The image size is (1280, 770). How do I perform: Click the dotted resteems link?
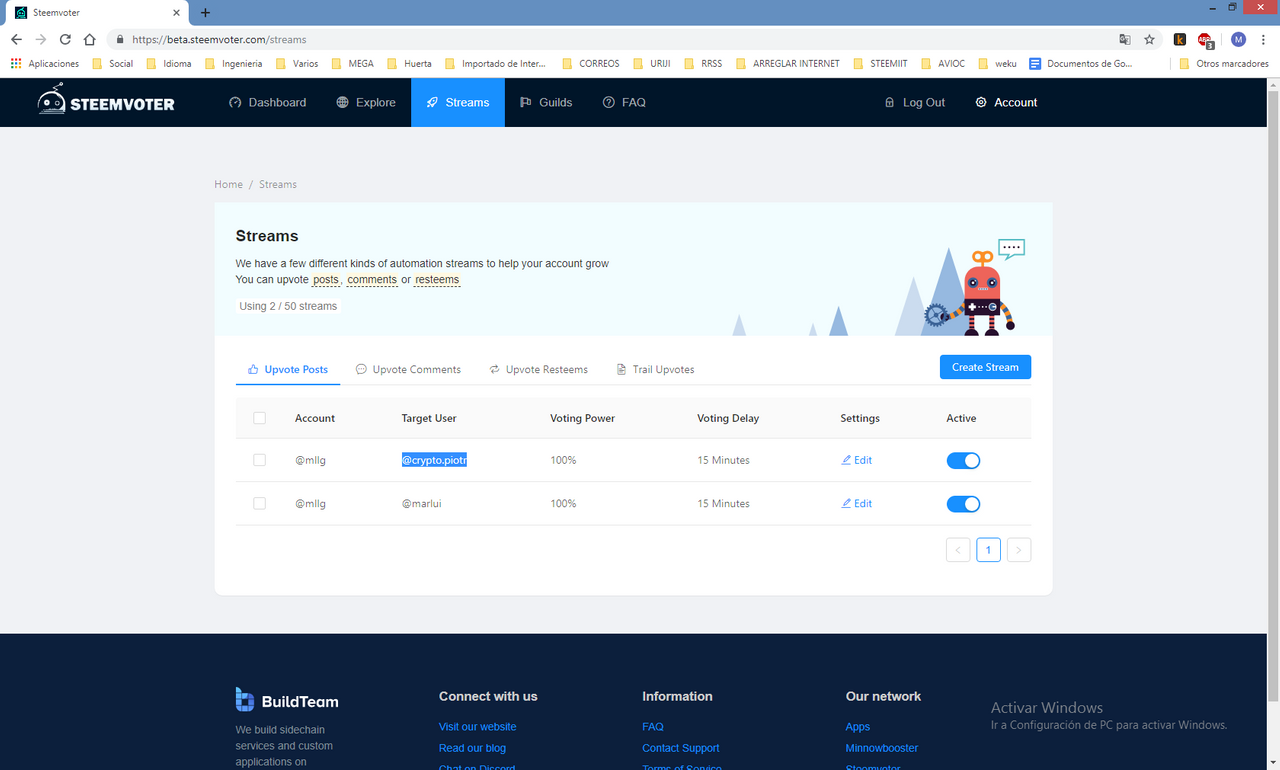437,280
